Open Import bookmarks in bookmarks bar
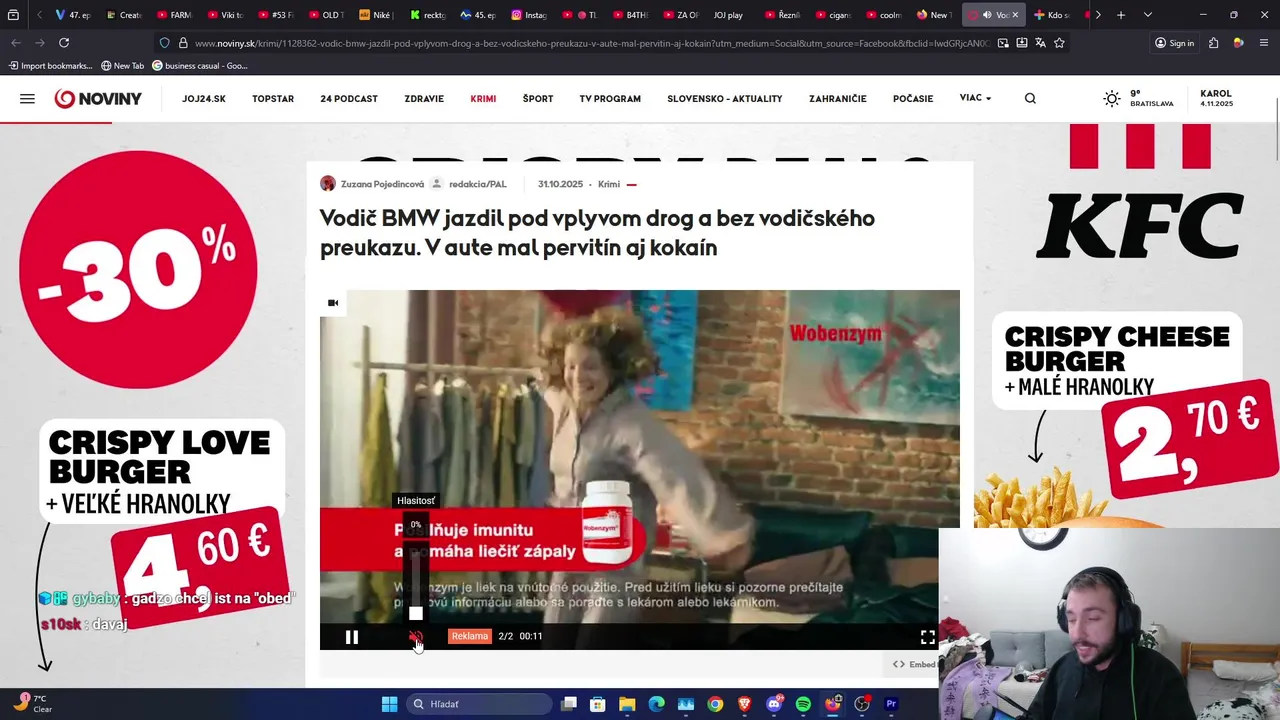This screenshot has width=1280, height=720. [50, 66]
